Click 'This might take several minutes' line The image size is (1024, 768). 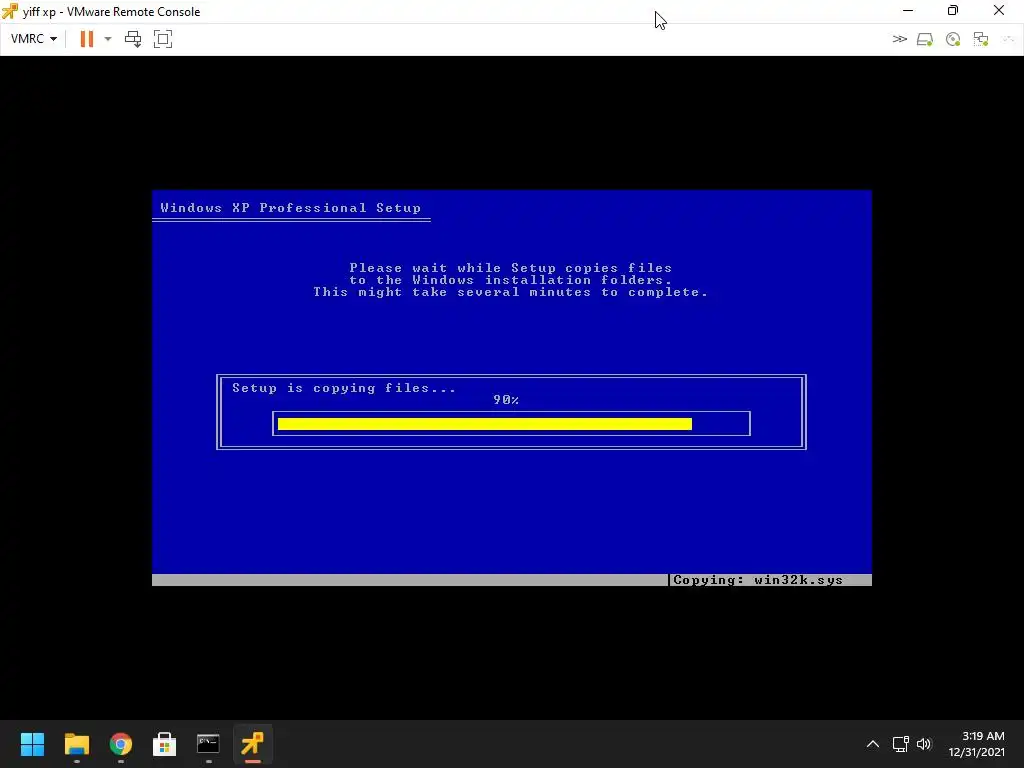click(511, 292)
